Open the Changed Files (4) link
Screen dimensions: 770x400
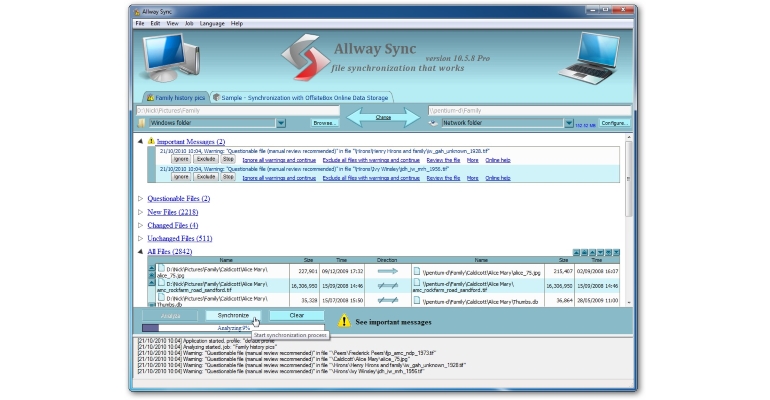coord(173,225)
